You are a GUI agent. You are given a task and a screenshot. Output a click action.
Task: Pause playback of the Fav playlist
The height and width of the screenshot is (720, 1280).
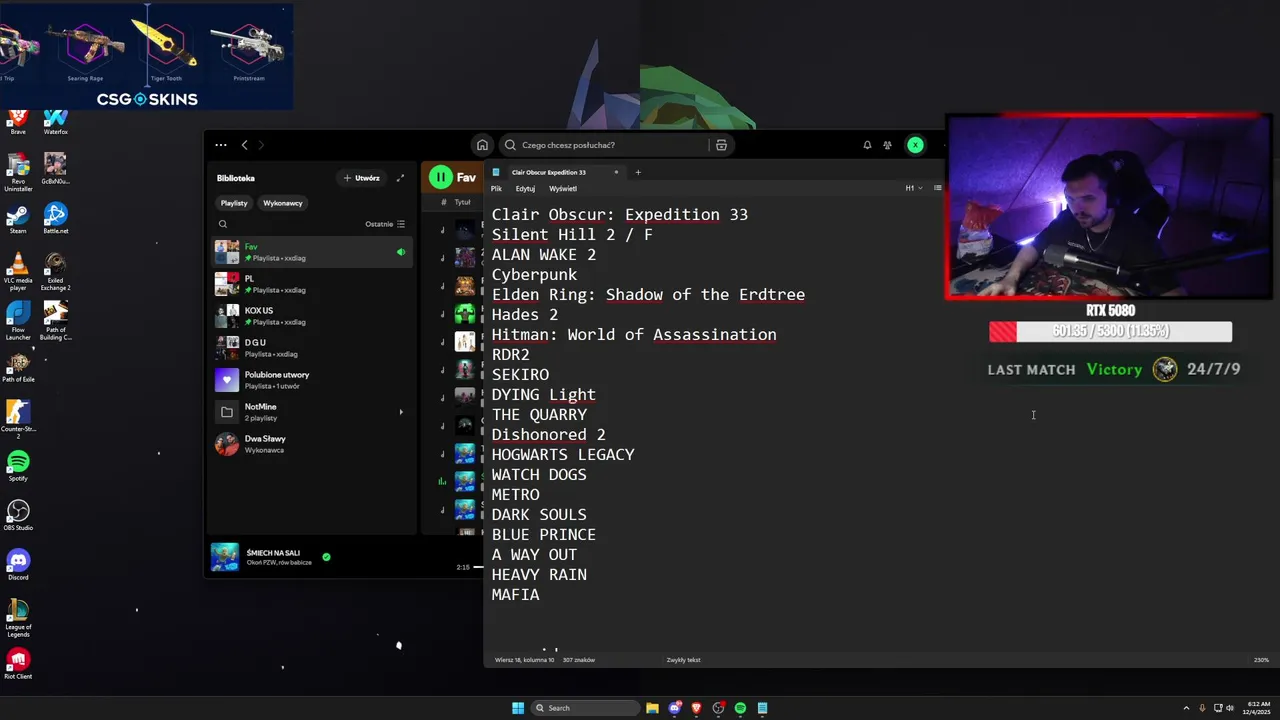click(x=440, y=177)
